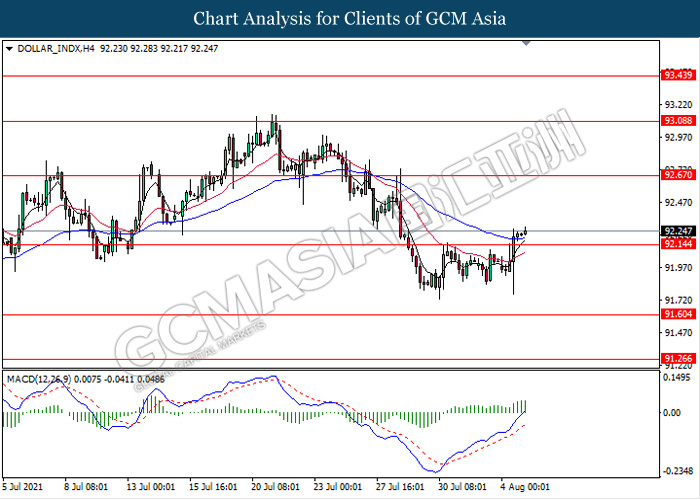Screen dimensions: 700x500
Task: Click the dropdown triangle beside DOLLAR_INDX,H4
Action: [x=9, y=49]
